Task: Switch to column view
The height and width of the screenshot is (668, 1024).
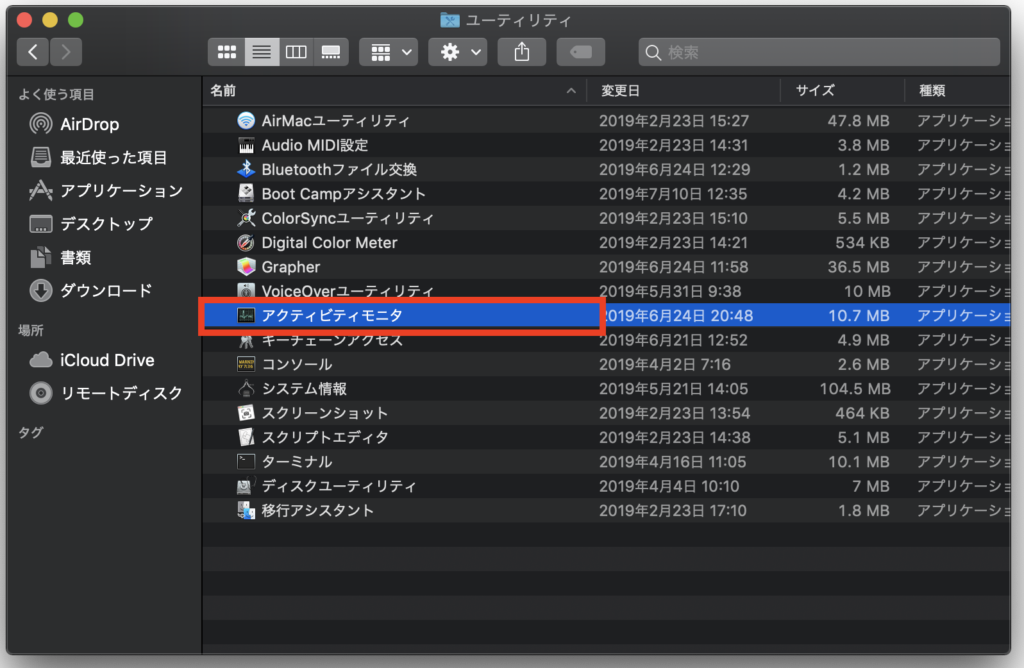Action: click(x=296, y=52)
